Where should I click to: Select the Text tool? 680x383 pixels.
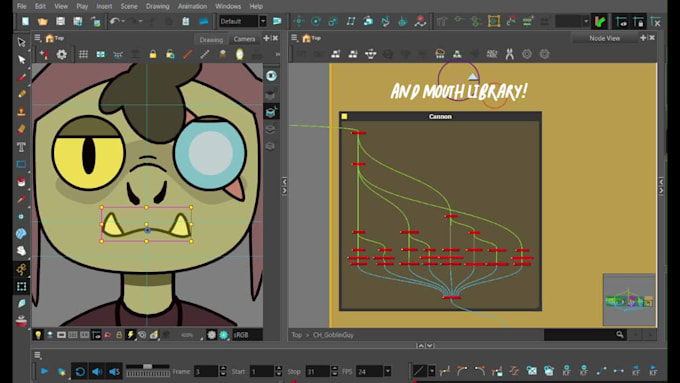coord(21,147)
